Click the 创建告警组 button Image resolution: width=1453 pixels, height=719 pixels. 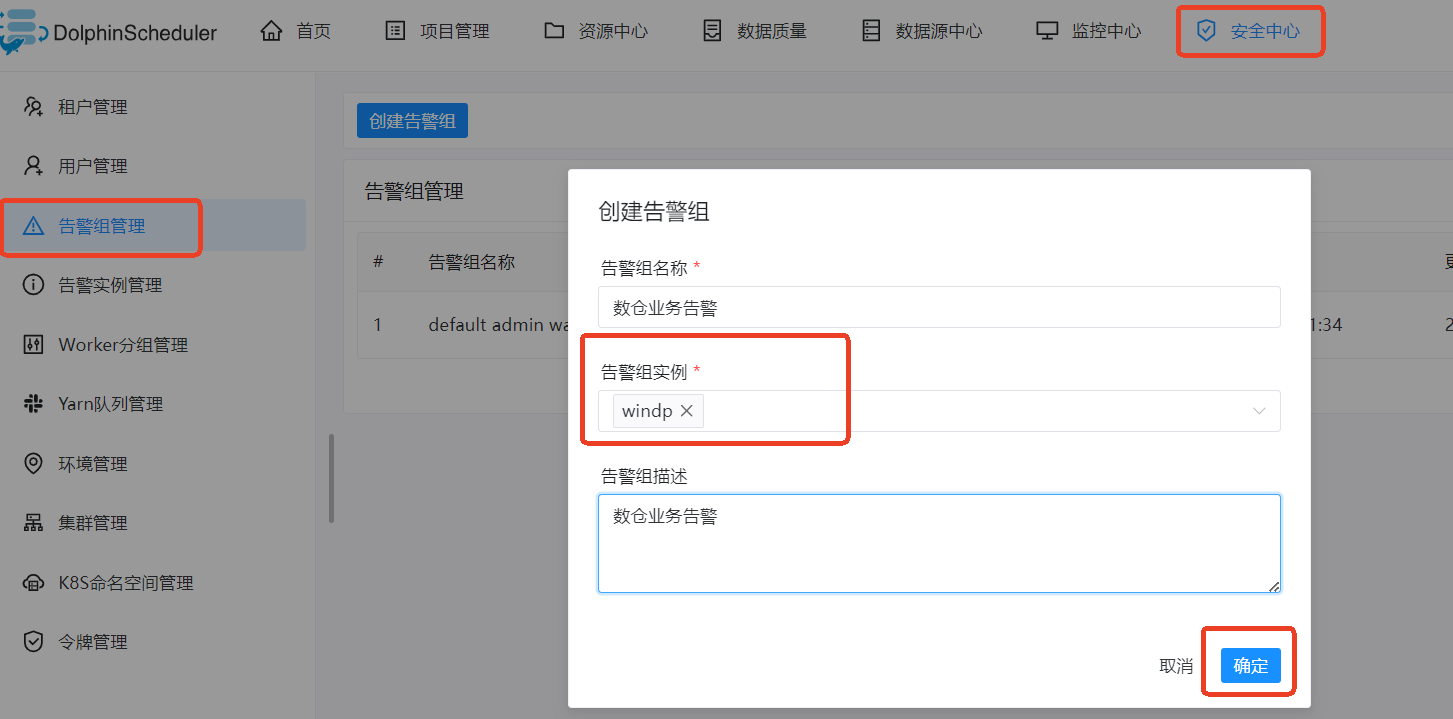point(412,121)
